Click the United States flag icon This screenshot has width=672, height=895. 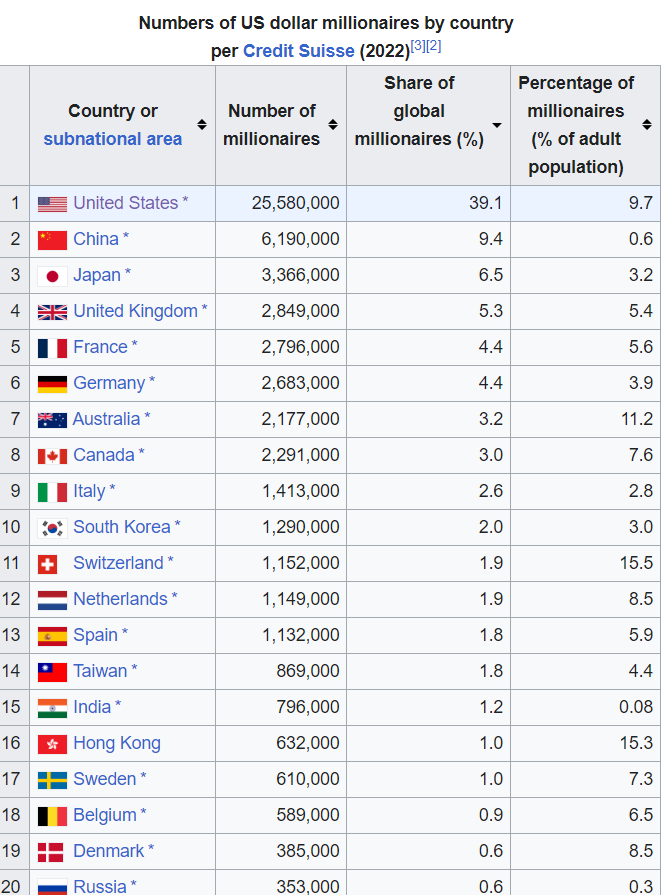(52, 204)
